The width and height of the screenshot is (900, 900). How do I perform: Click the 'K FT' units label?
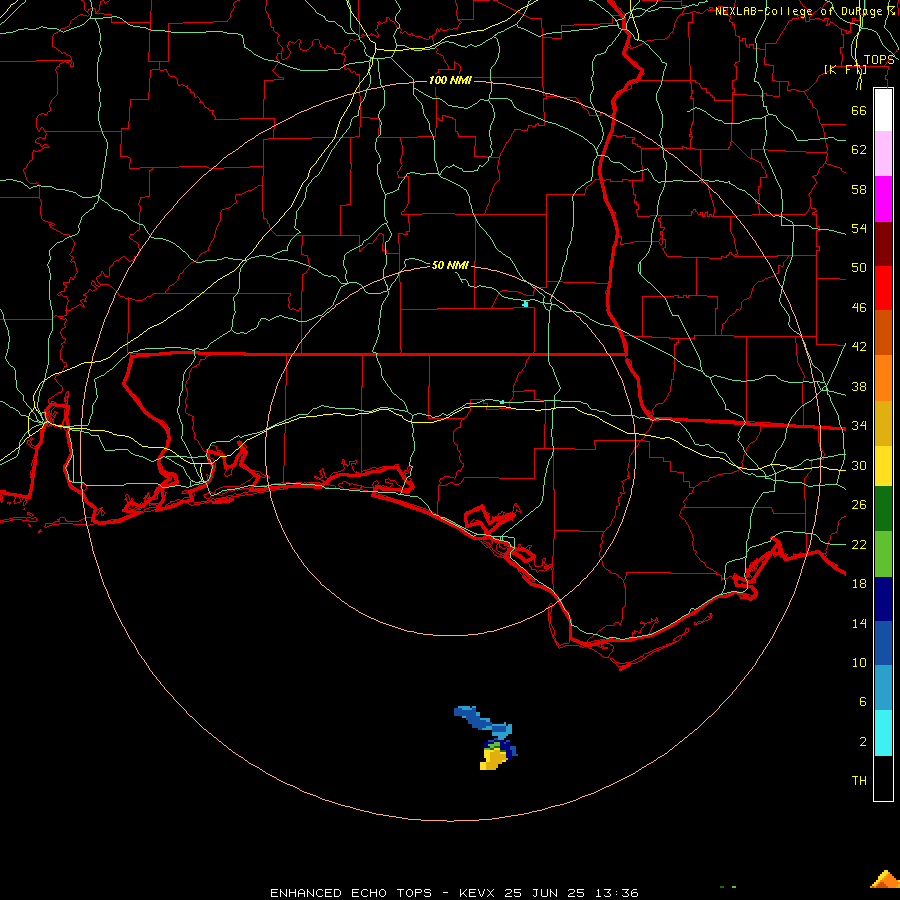[x=845, y=69]
